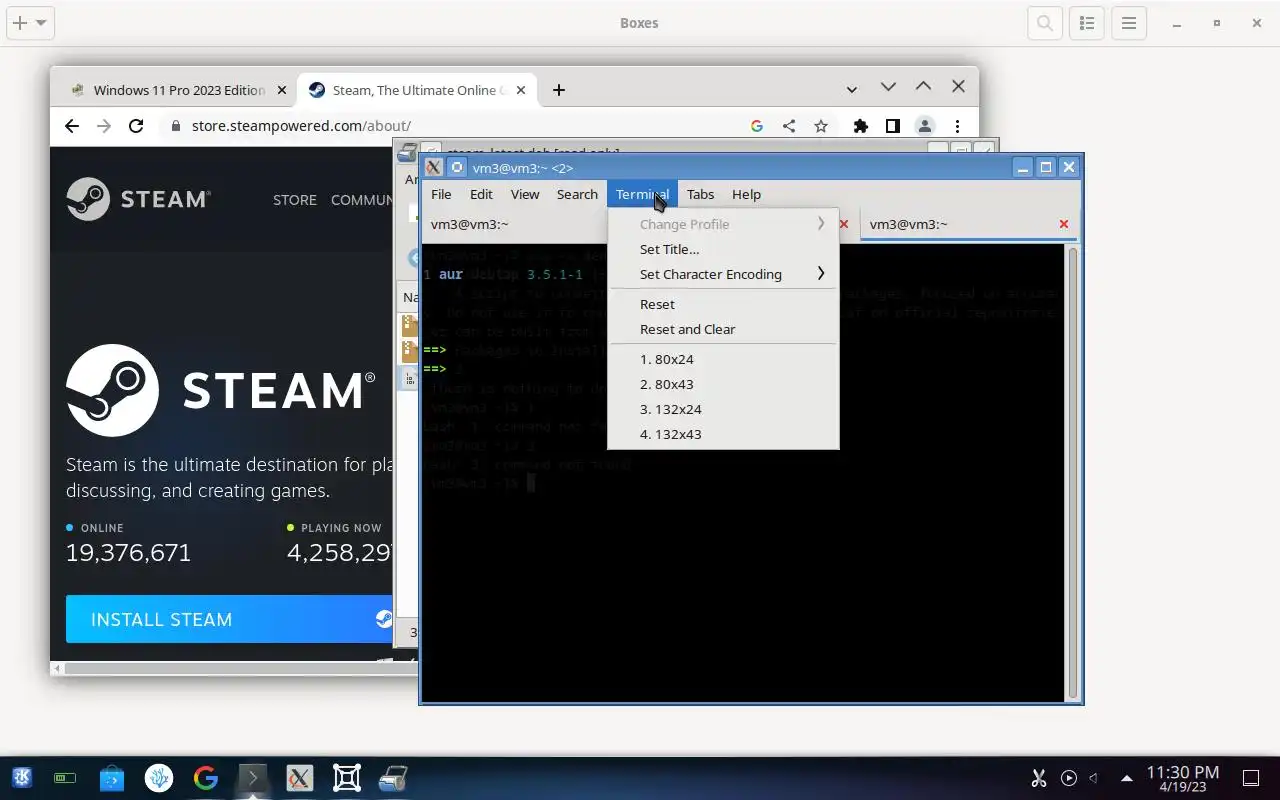
Task: Open the STORE link on Steam
Action: 295,200
